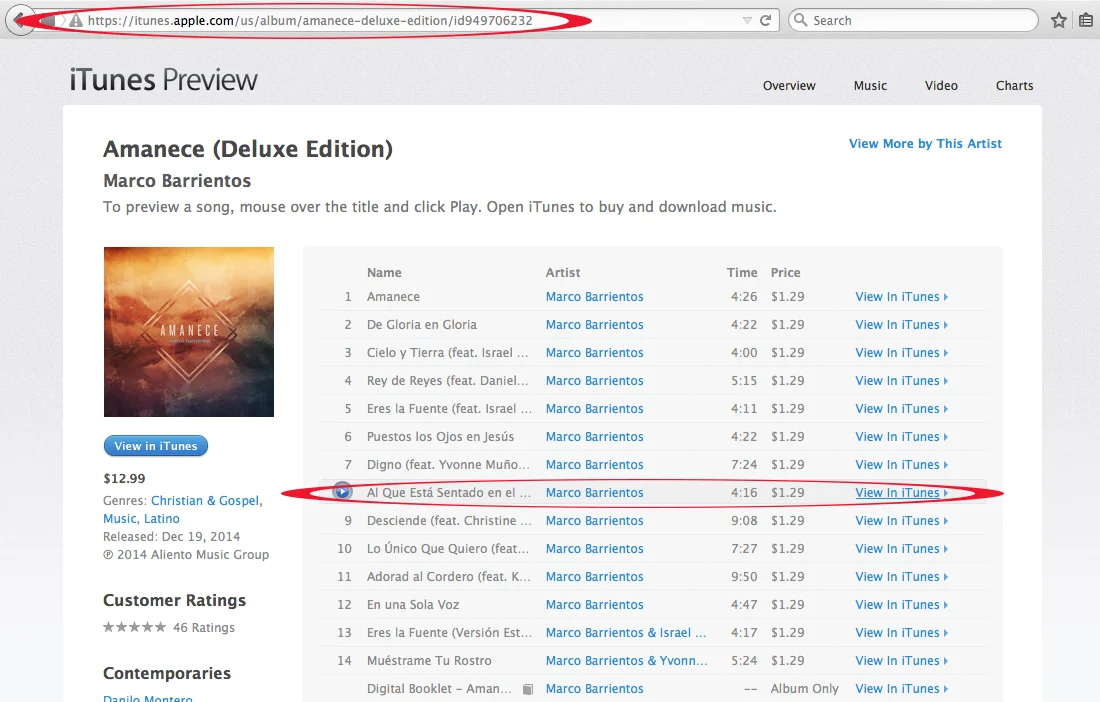Image resolution: width=1100 pixels, height=702 pixels.
Task: Select the track name Amanece
Action: [x=393, y=297]
